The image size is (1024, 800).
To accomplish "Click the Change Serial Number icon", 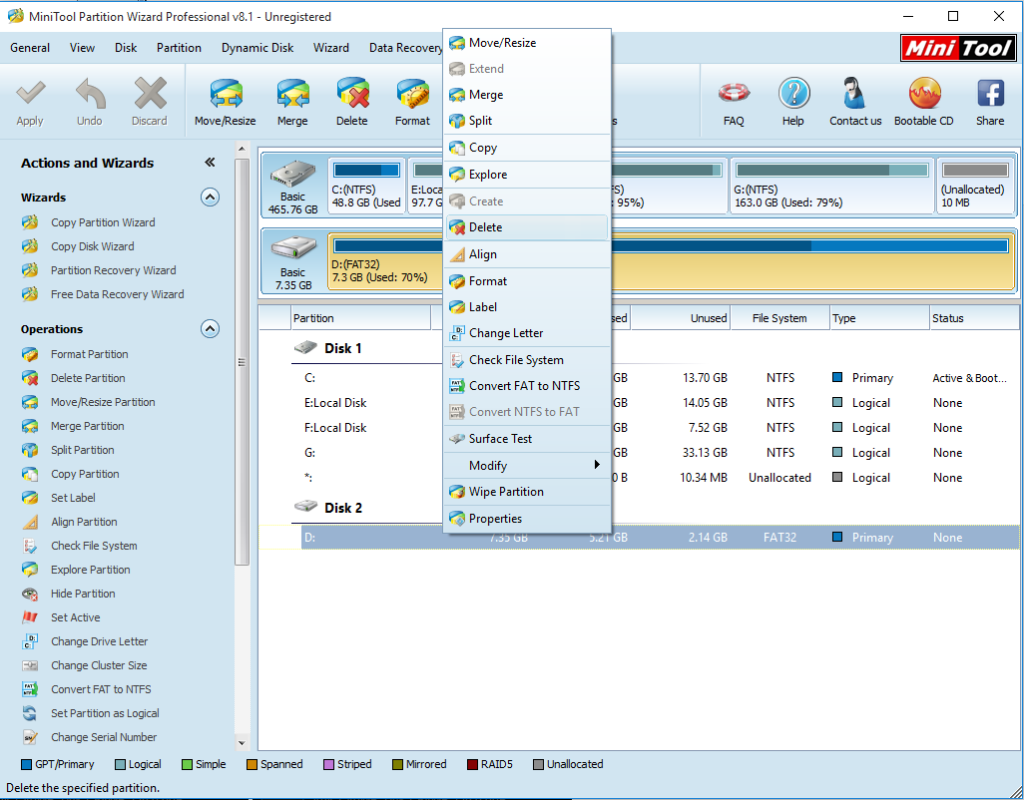I will click(x=29, y=737).
